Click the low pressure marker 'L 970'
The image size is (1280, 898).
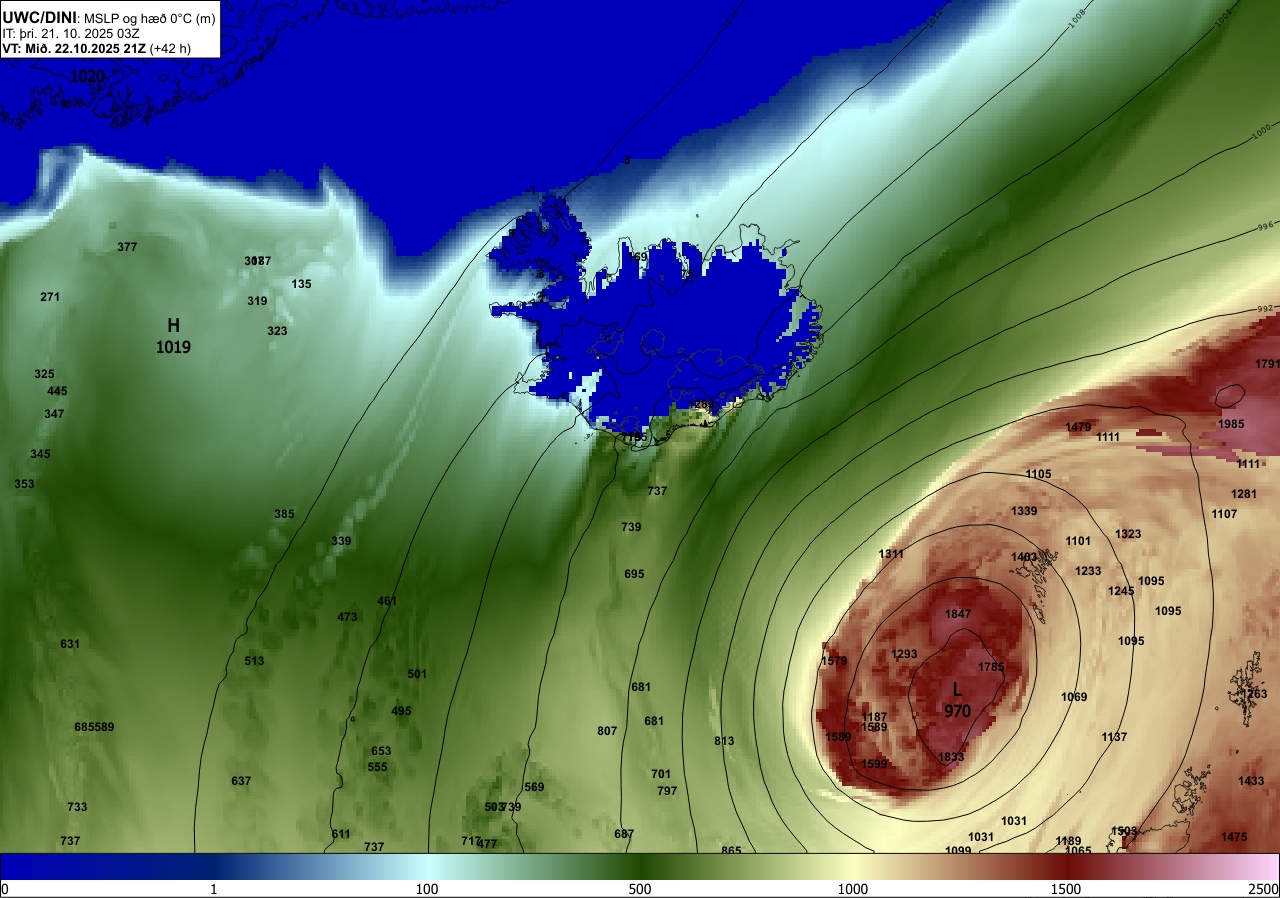957,700
